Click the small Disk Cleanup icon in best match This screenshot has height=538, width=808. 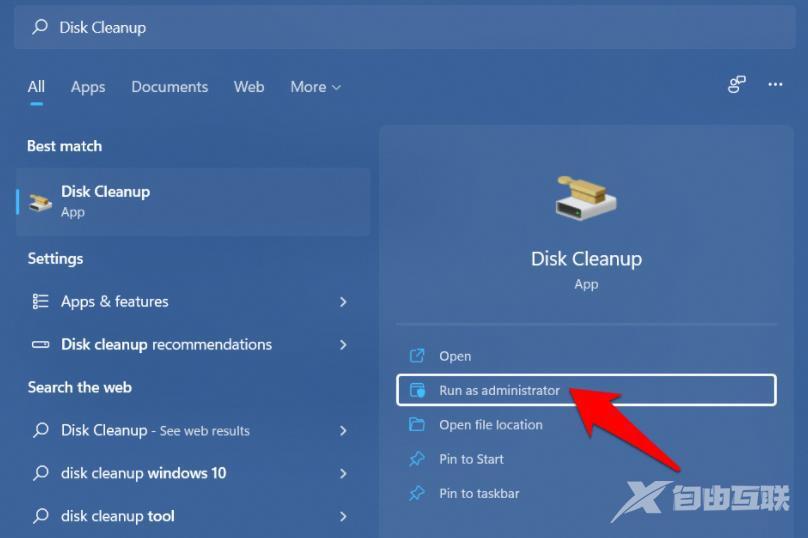[40, 202]
